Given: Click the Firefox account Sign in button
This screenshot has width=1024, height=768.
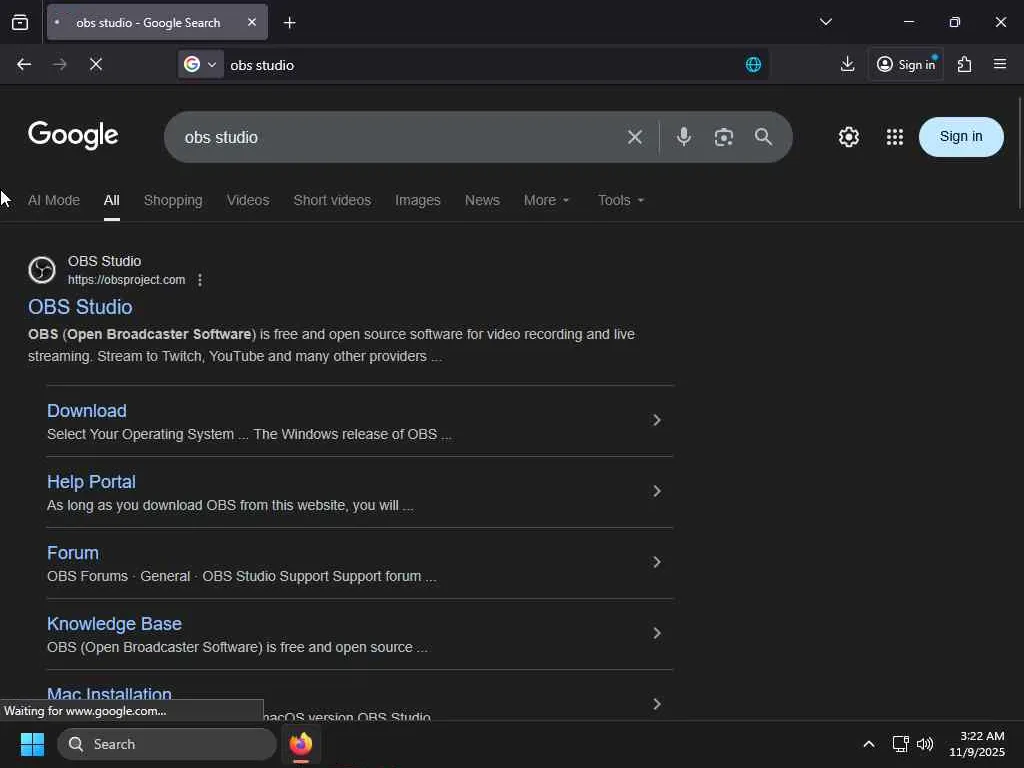Looking at the screenshot, I should 906,64.
